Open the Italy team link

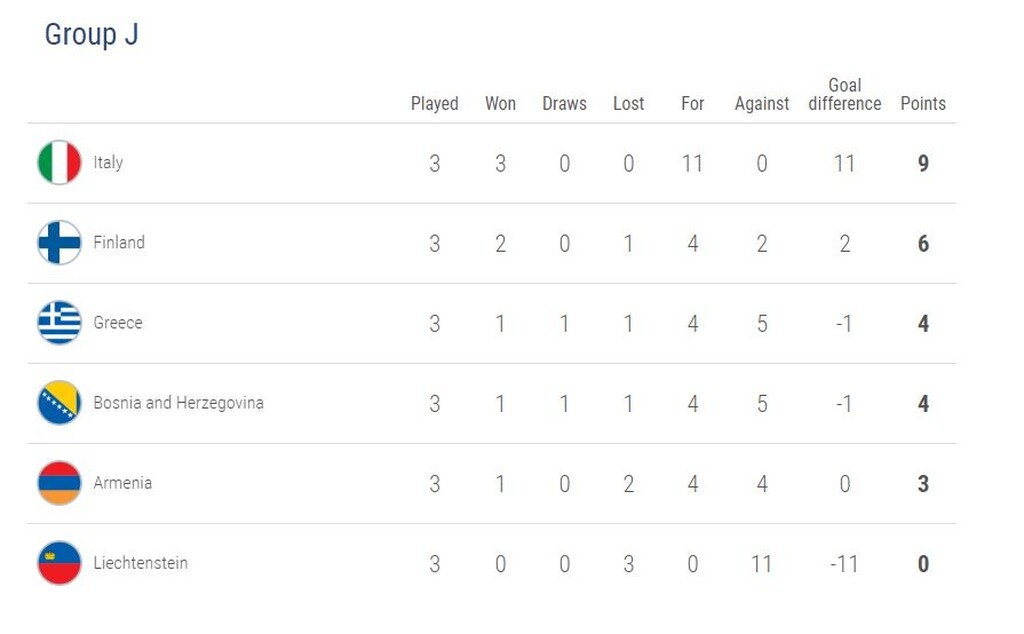108,163
